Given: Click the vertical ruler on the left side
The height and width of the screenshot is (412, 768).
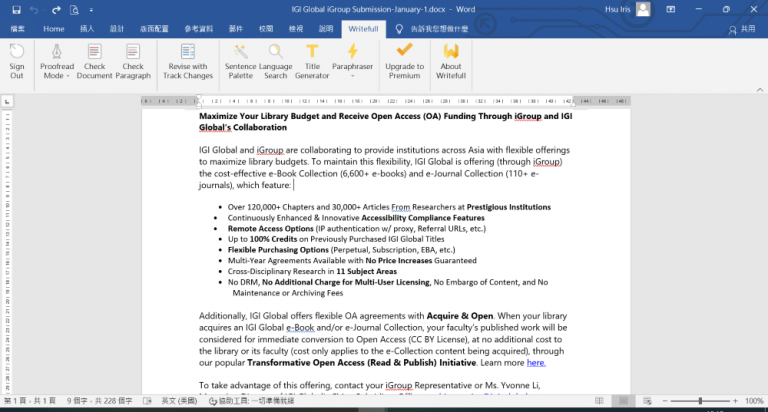Looking at the screenshot, I should 7,251.
